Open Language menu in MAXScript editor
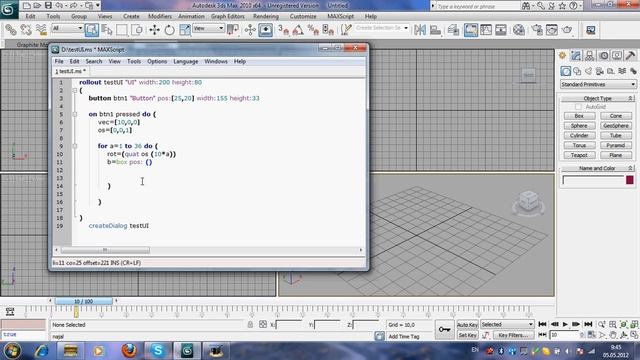640x360 pixels. click(185, 62)
